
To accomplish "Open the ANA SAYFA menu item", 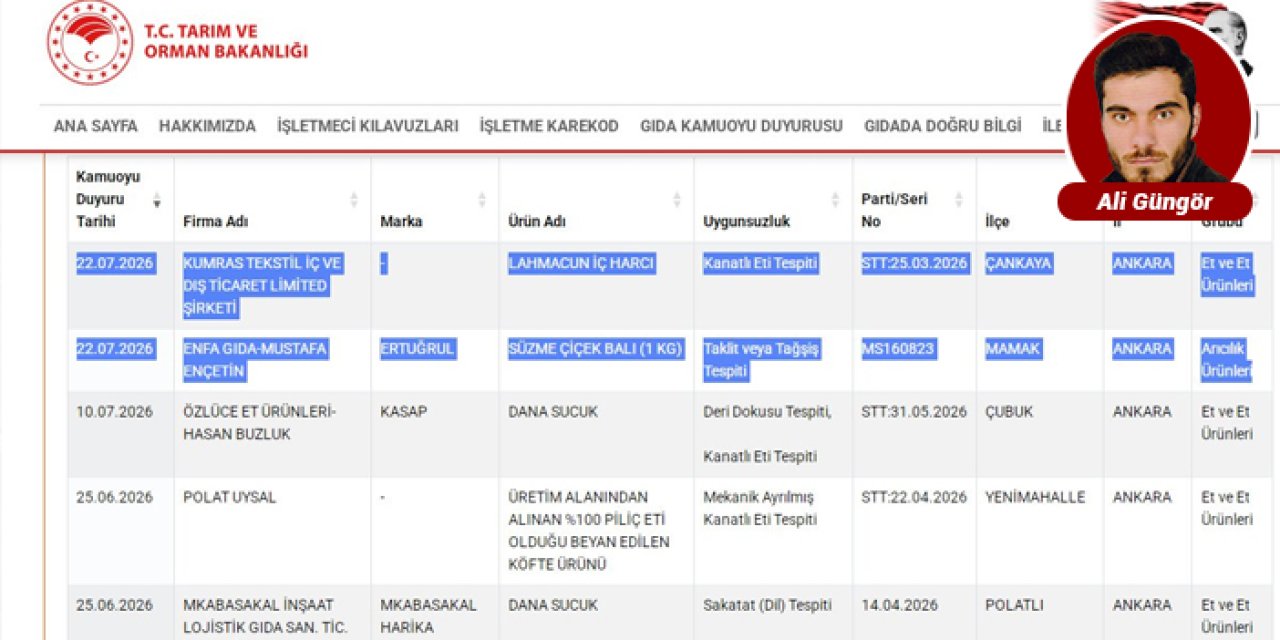I will tap(96, 126).
